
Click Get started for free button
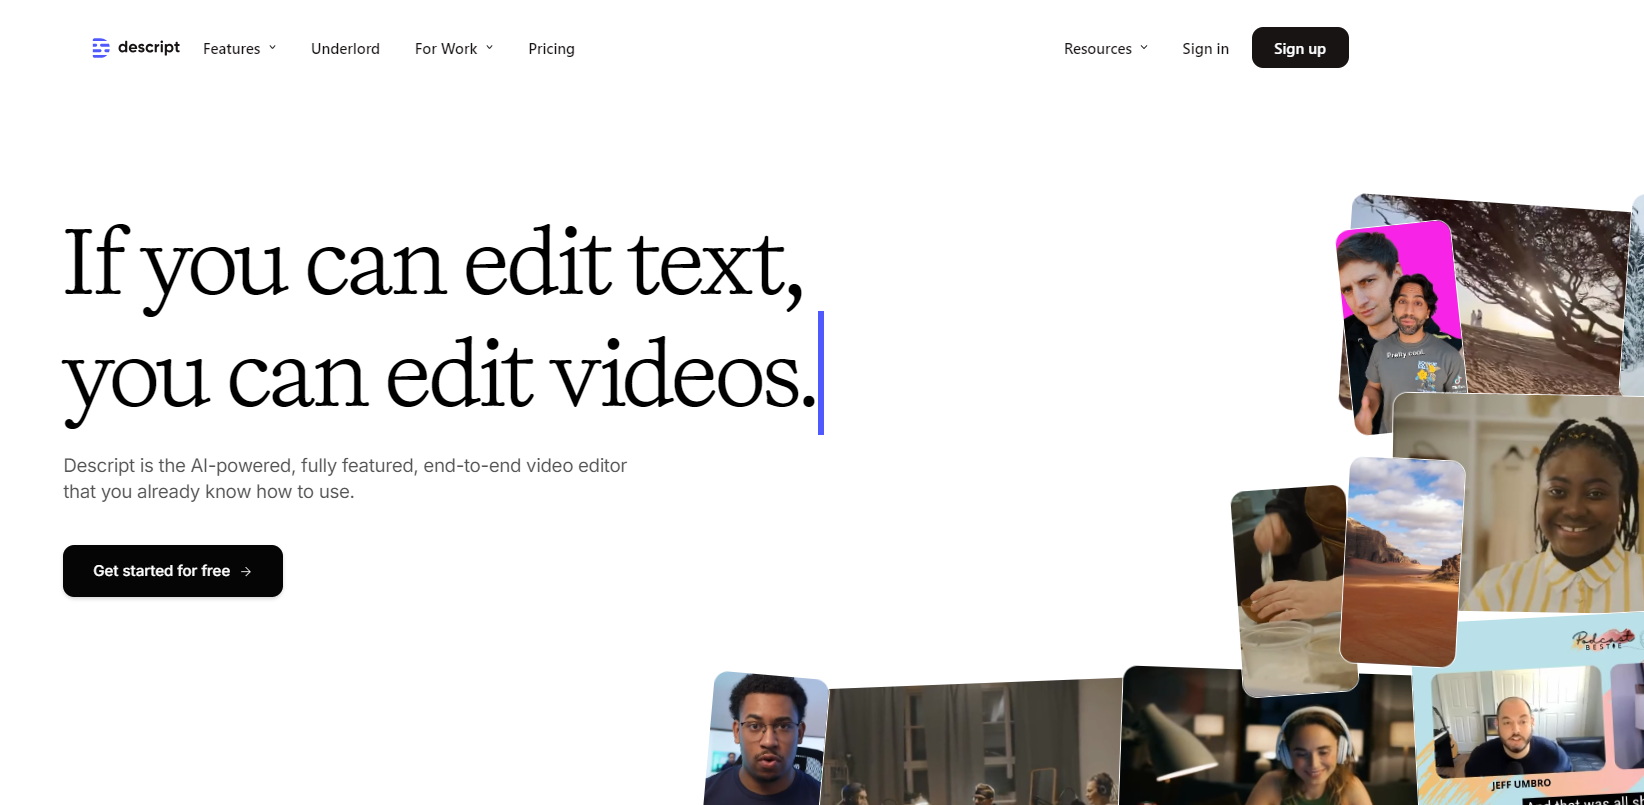pos(172,571)
